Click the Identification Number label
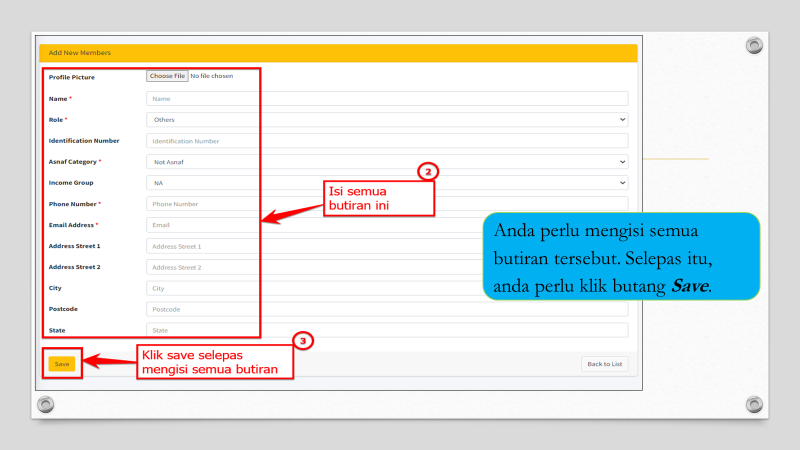 click(84, 141)
